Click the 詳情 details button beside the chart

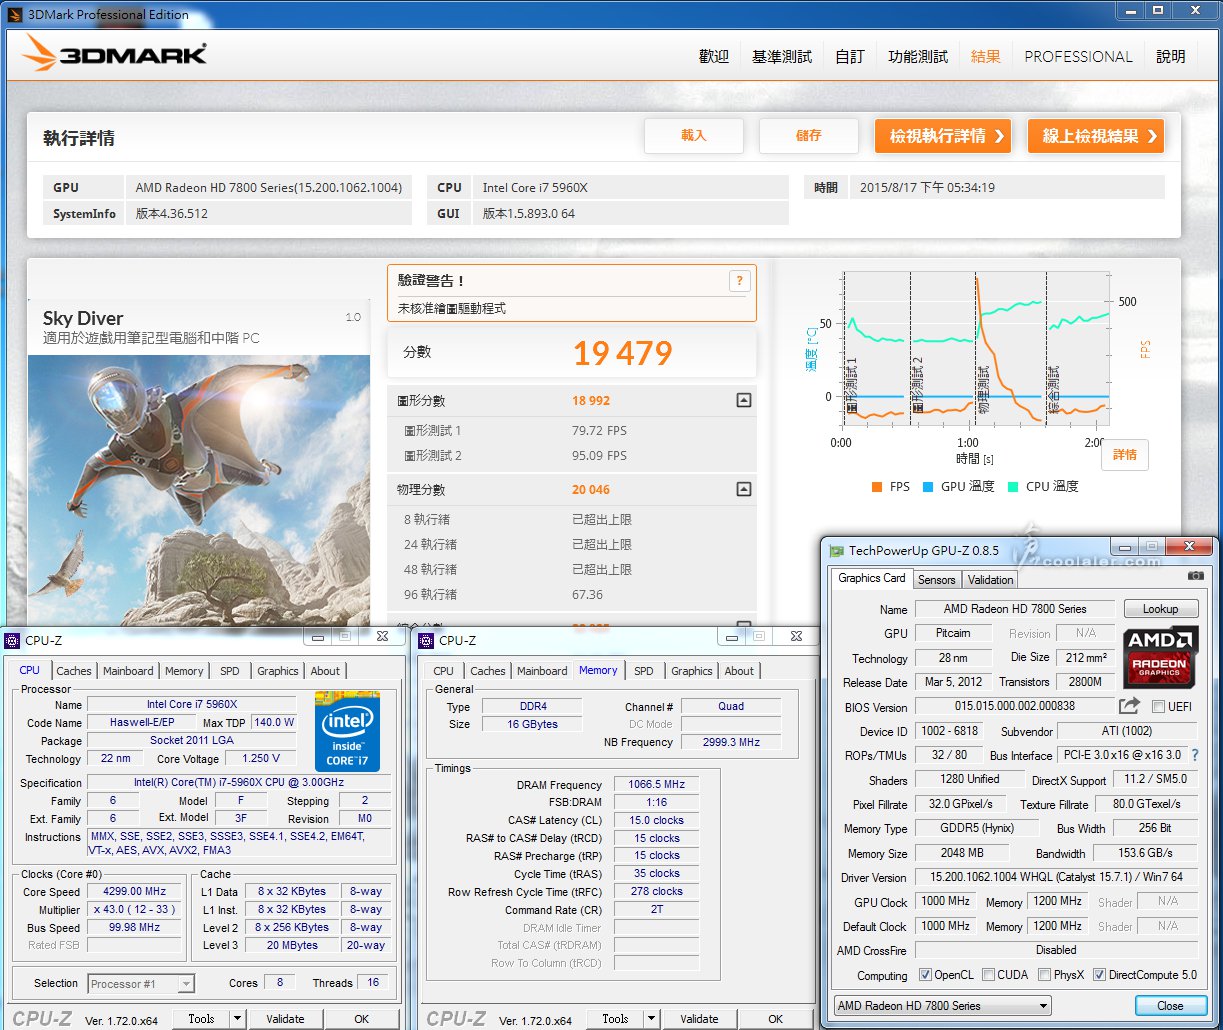(x=1125, y=455)
